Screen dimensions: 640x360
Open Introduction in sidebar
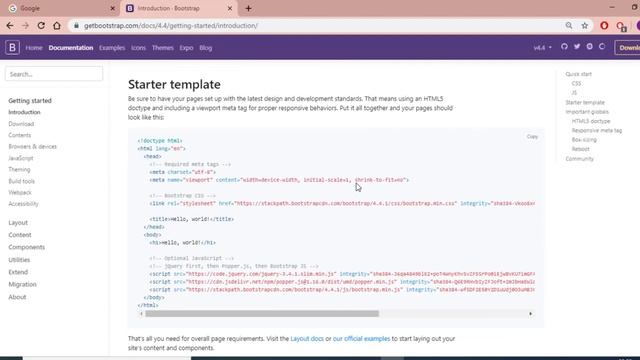point(24,112)
